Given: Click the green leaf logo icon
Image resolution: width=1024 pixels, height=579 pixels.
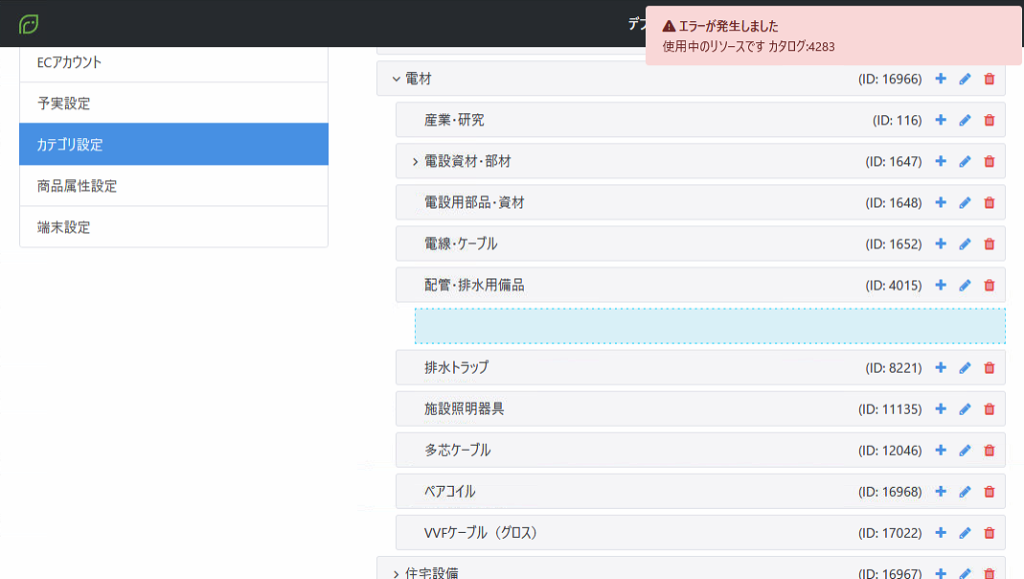Looking at the screenshot, I should pyautogui.click(x=29, y=24).
